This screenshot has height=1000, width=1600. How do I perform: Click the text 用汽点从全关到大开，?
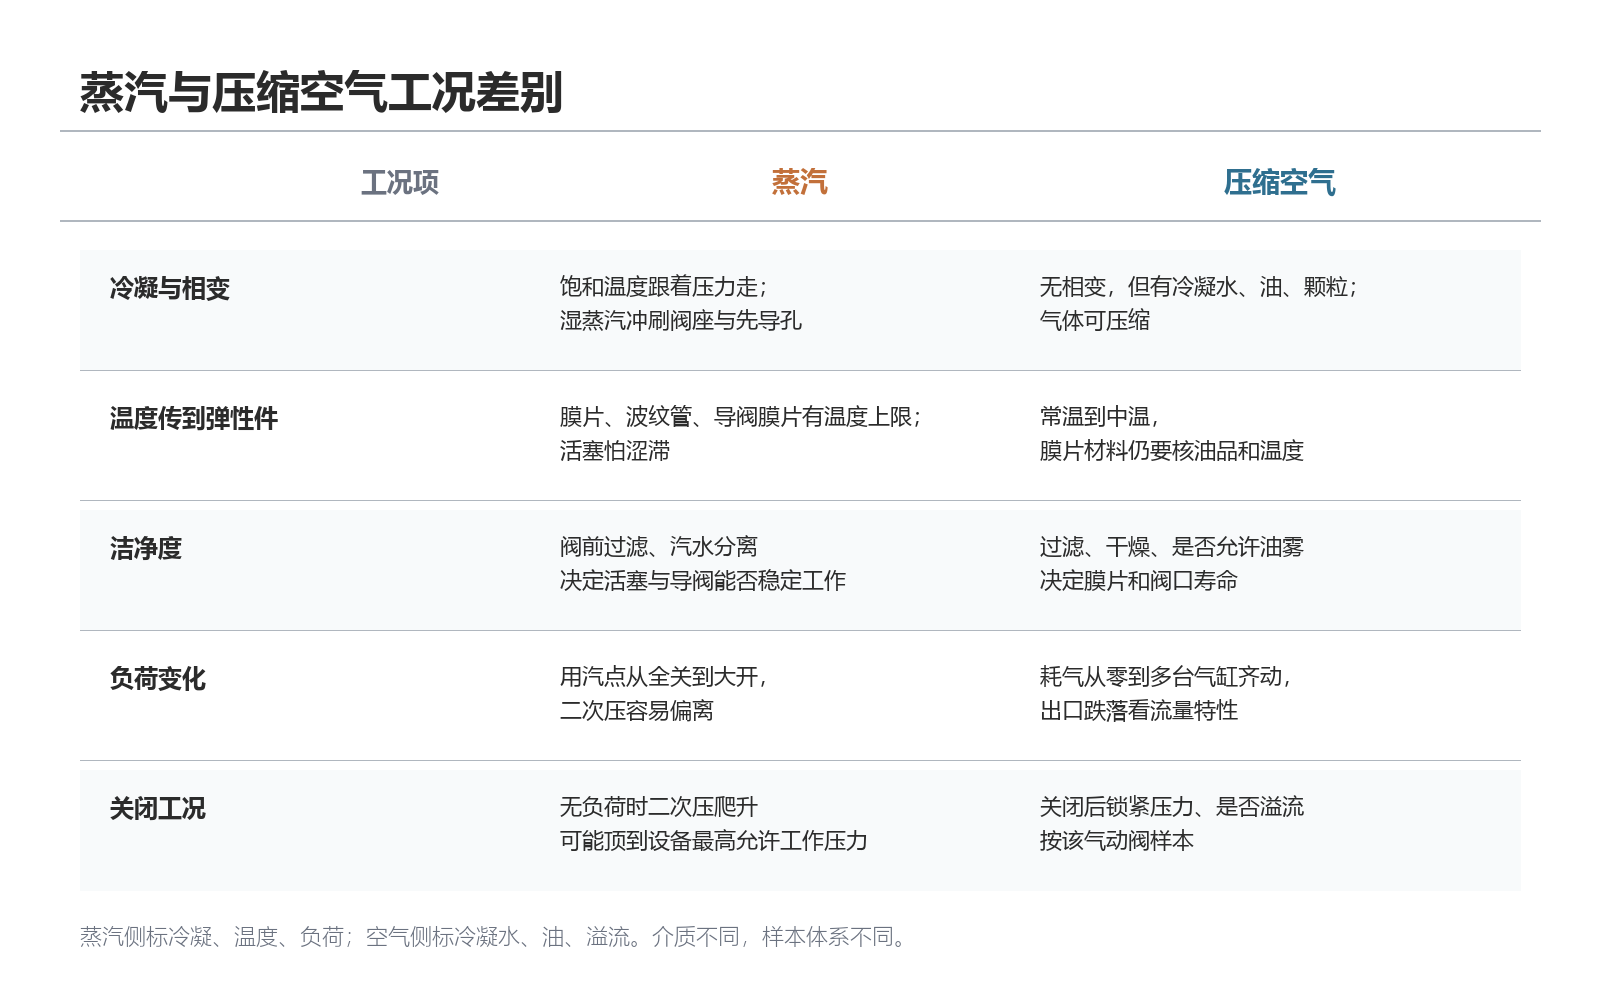click(x=664, y=677)
